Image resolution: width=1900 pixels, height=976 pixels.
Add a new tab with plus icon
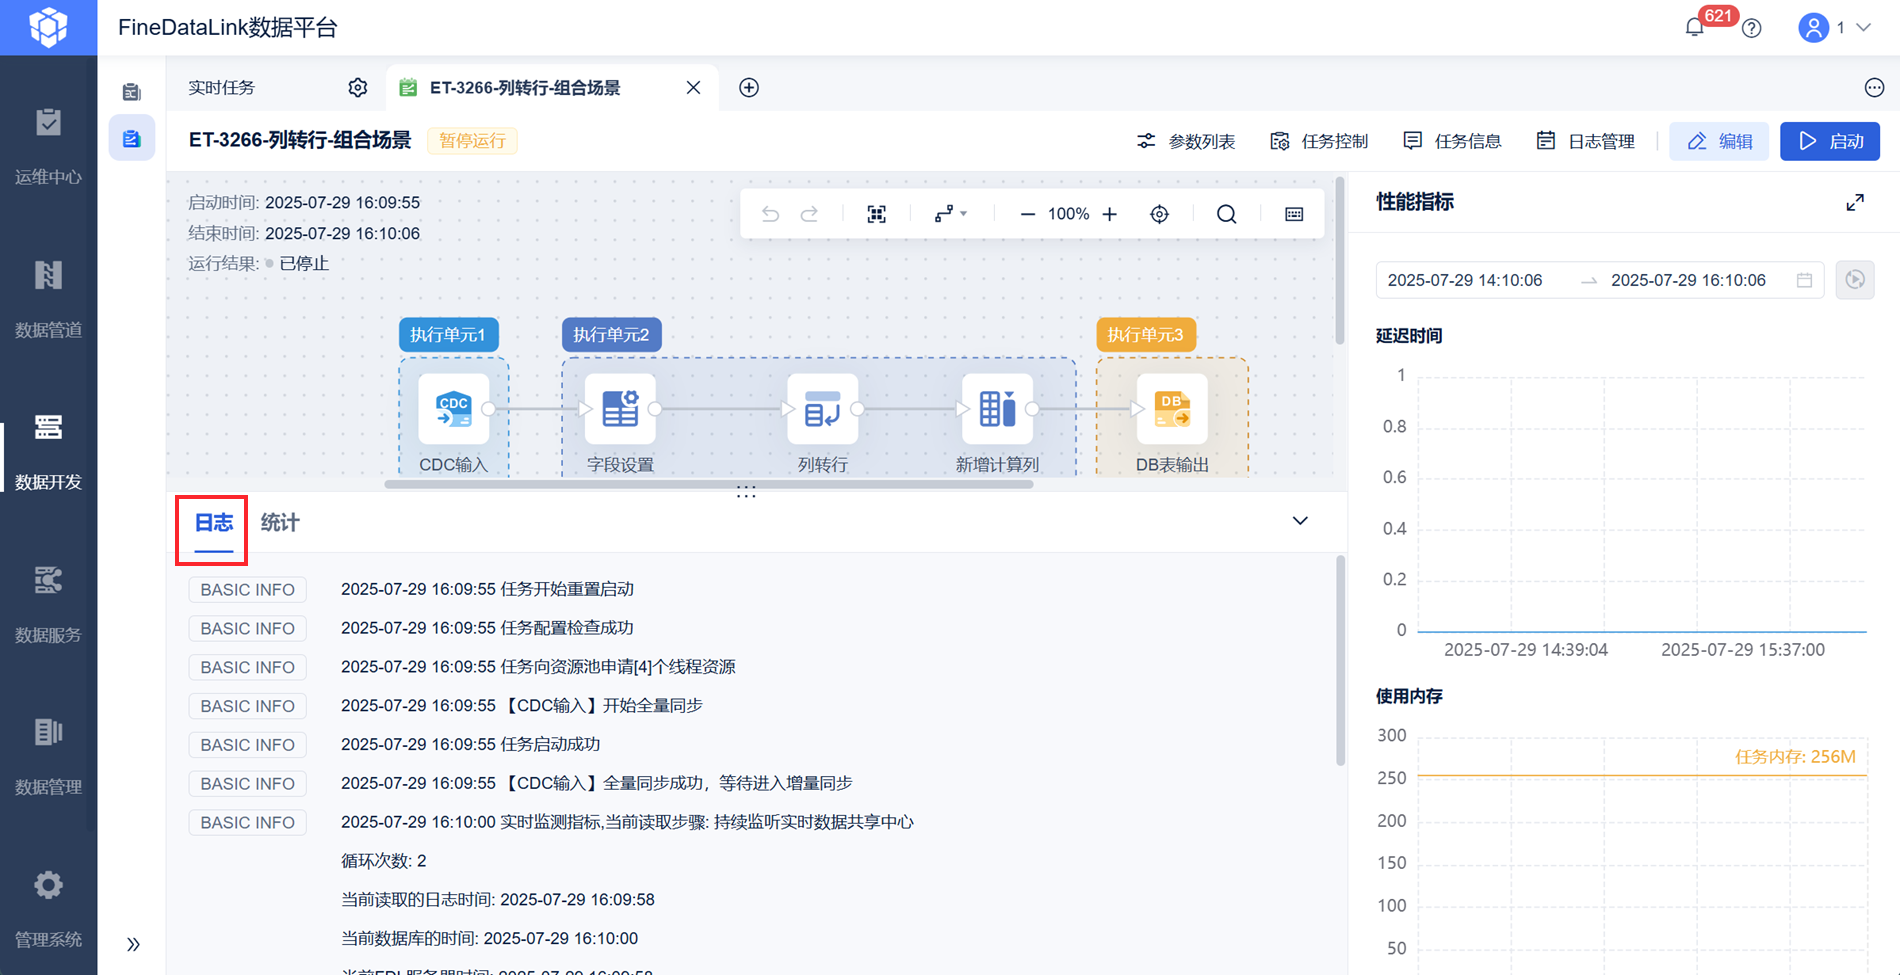[749, 88]
